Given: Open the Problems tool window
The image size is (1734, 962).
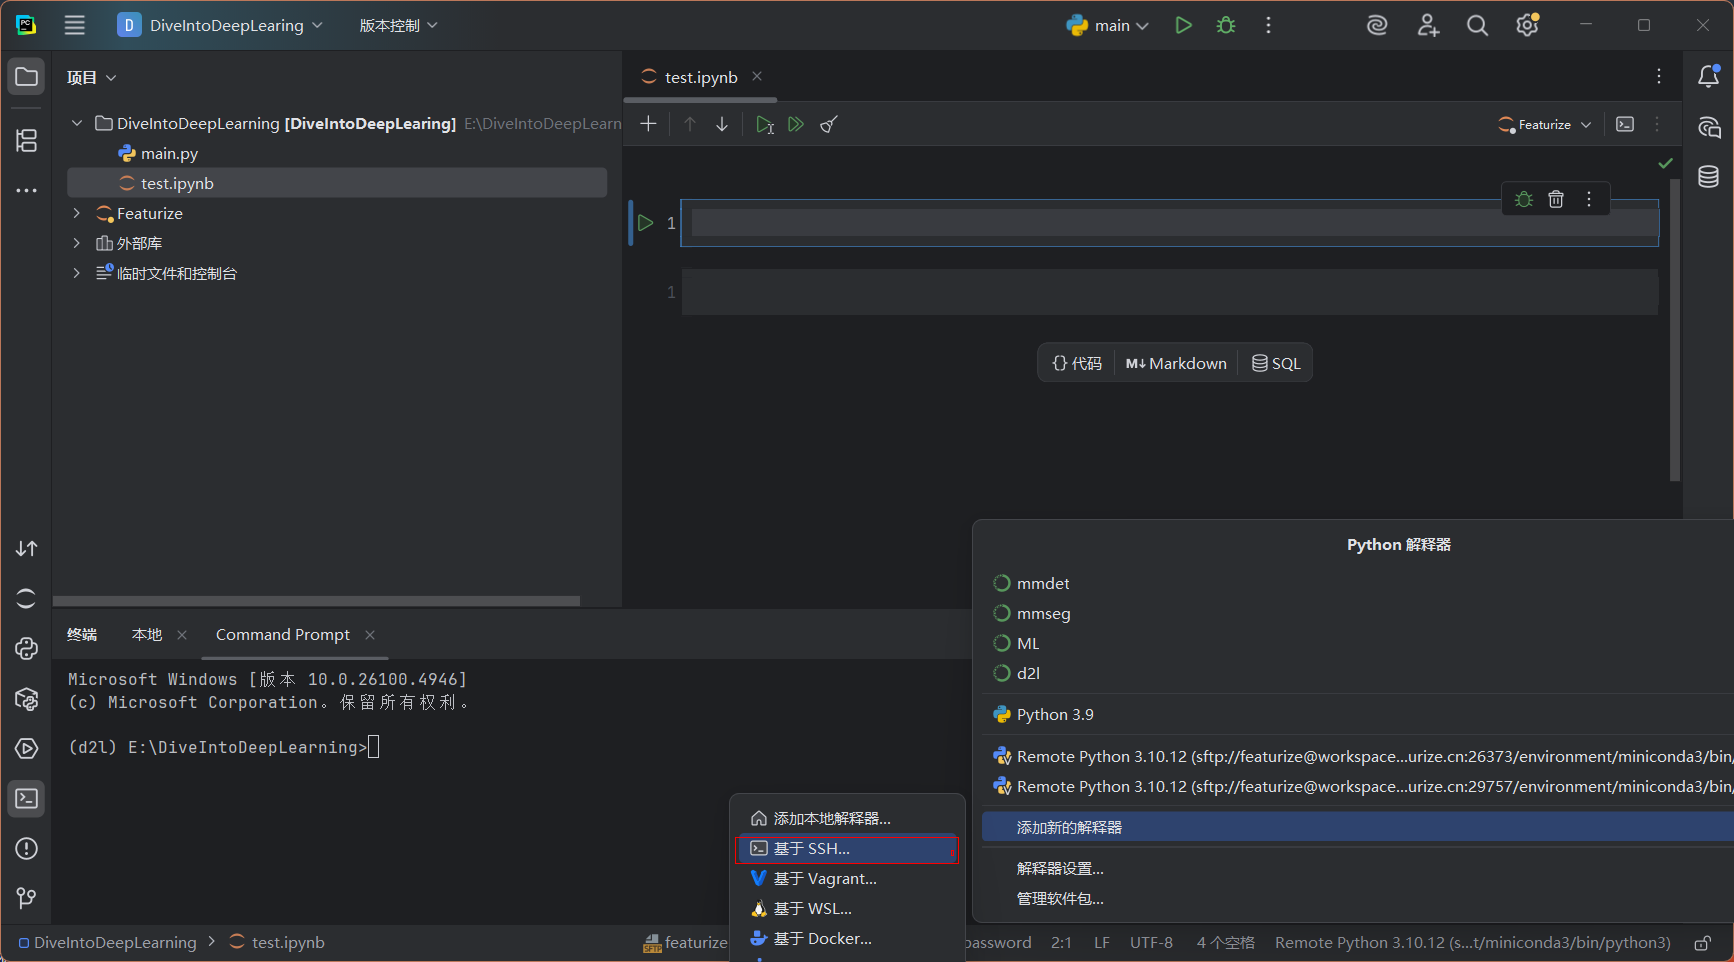Looking at the screenshot, I should (x=27, y=849).
